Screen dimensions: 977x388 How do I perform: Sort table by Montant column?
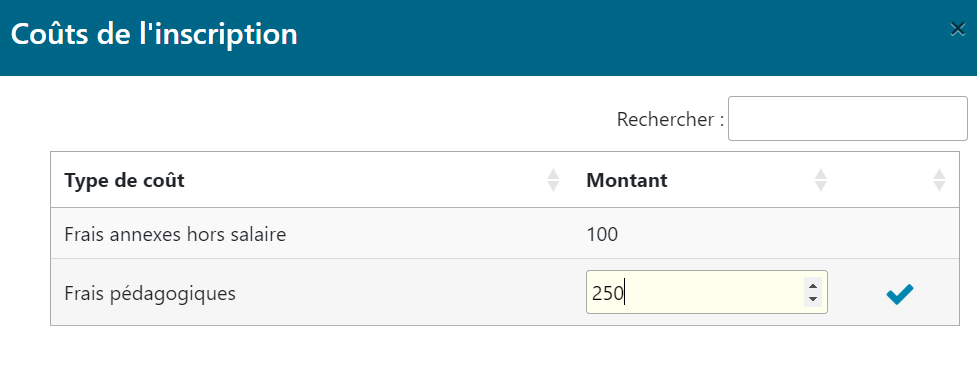click(821, 180)
